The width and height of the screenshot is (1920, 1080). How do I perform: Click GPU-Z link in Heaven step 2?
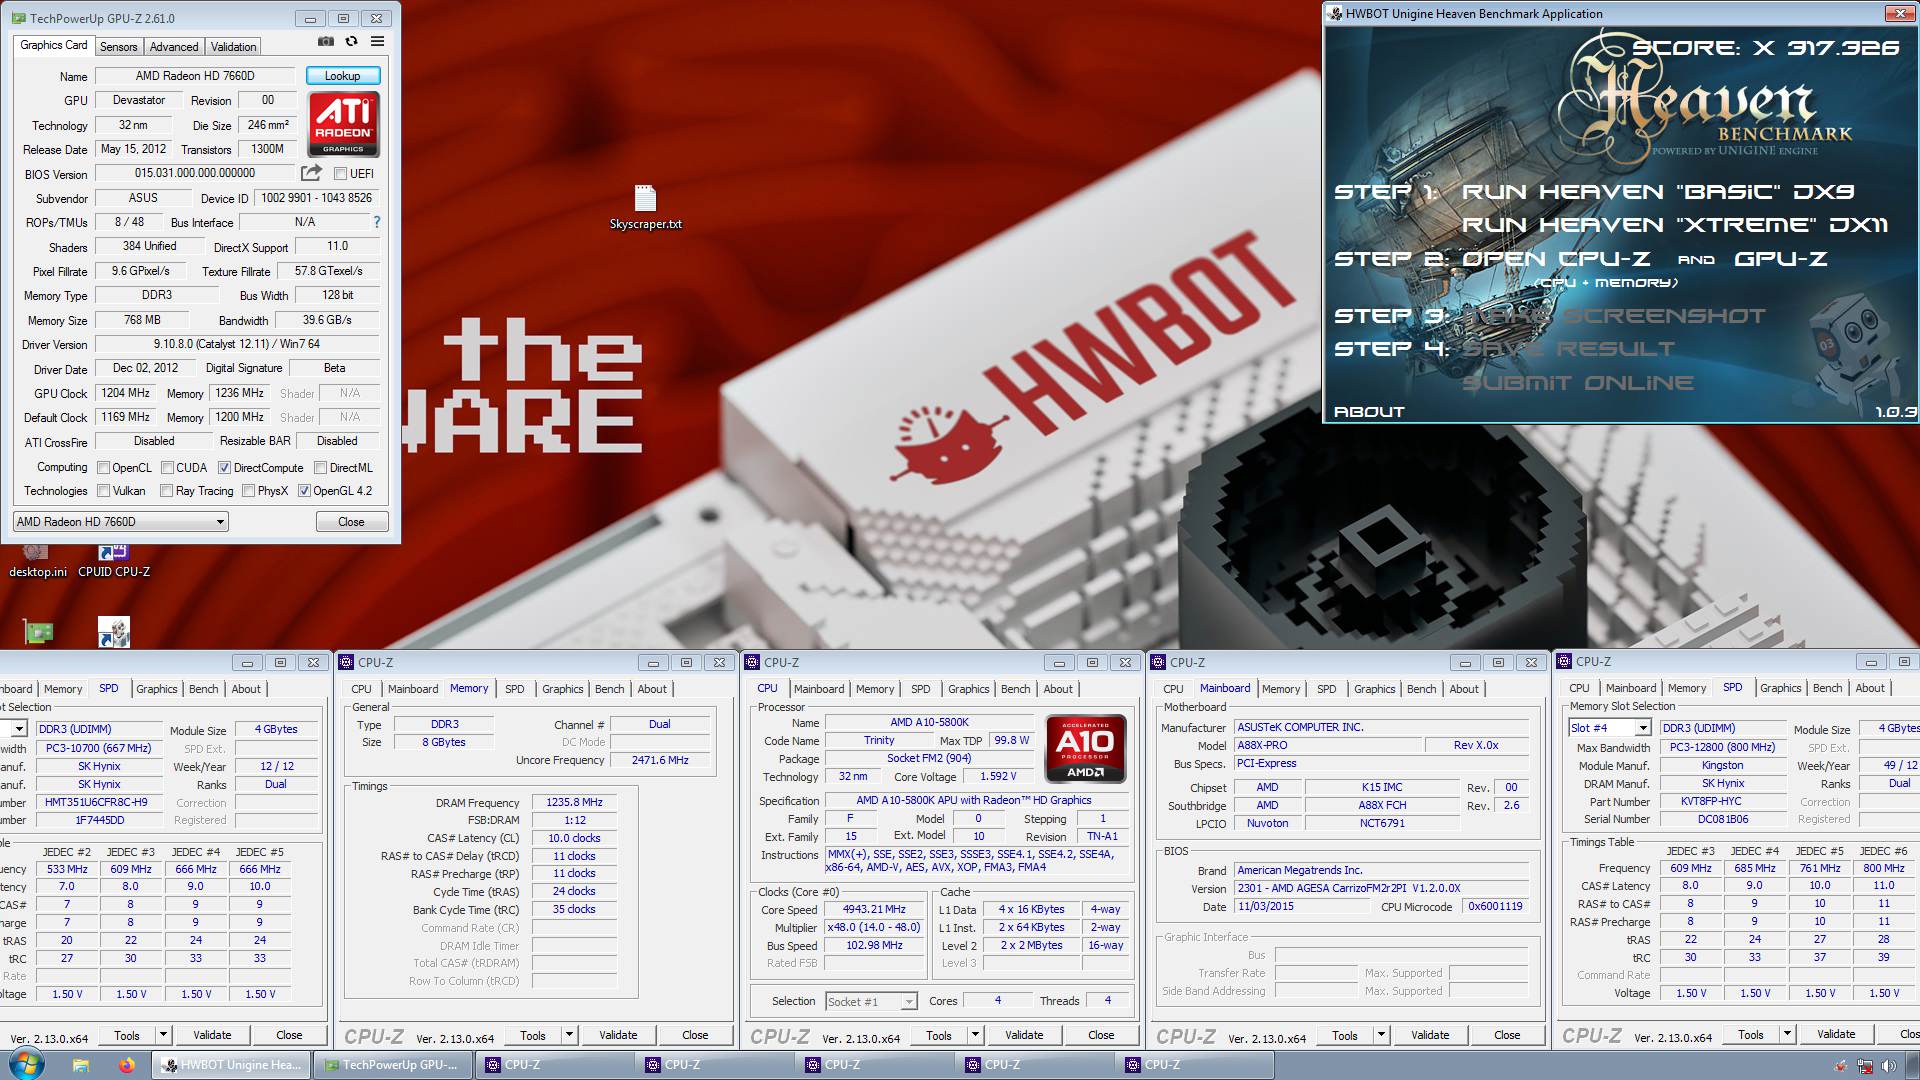pos(1781,259)
